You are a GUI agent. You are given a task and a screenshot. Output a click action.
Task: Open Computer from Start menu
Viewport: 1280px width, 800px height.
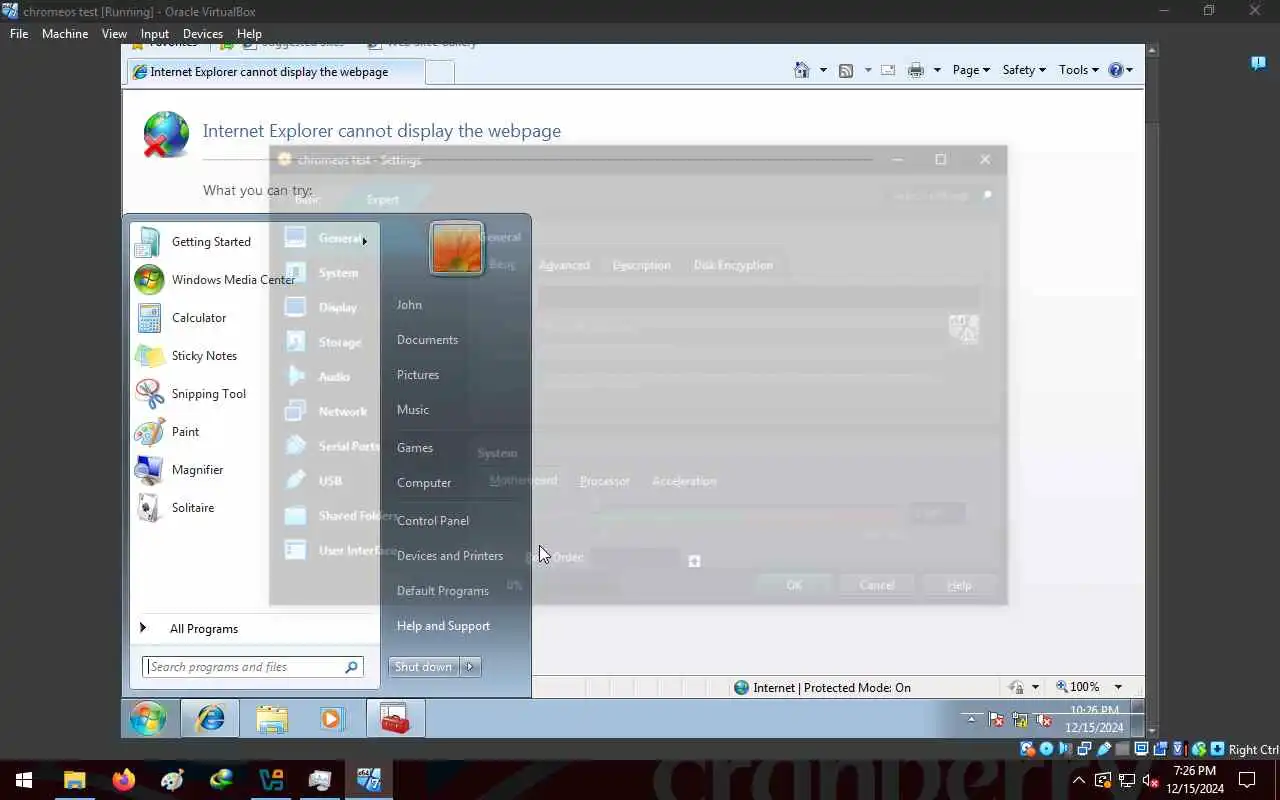click(424, 483)
